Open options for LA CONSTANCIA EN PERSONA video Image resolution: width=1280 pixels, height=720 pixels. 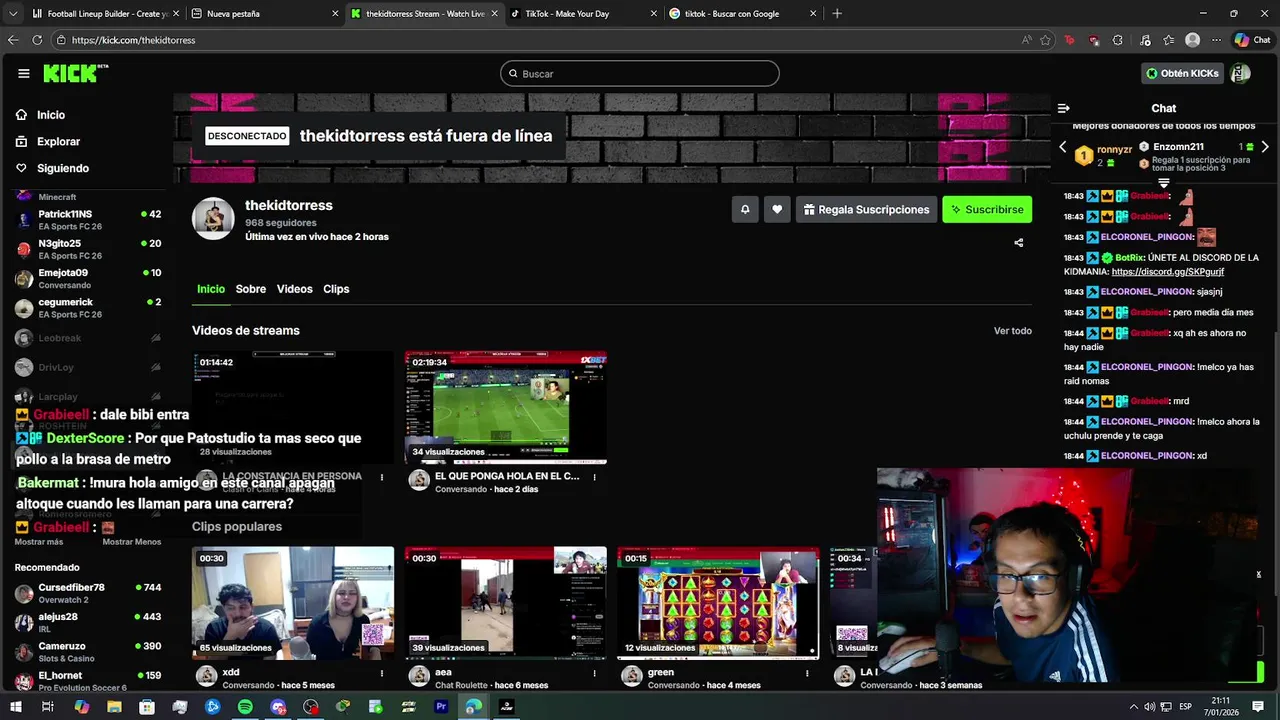[x=381, y=477]
